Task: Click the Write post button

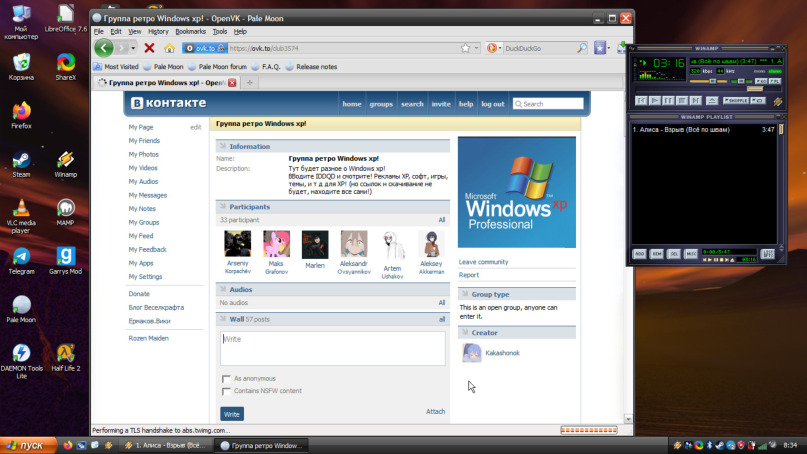Action: point(232,414)
